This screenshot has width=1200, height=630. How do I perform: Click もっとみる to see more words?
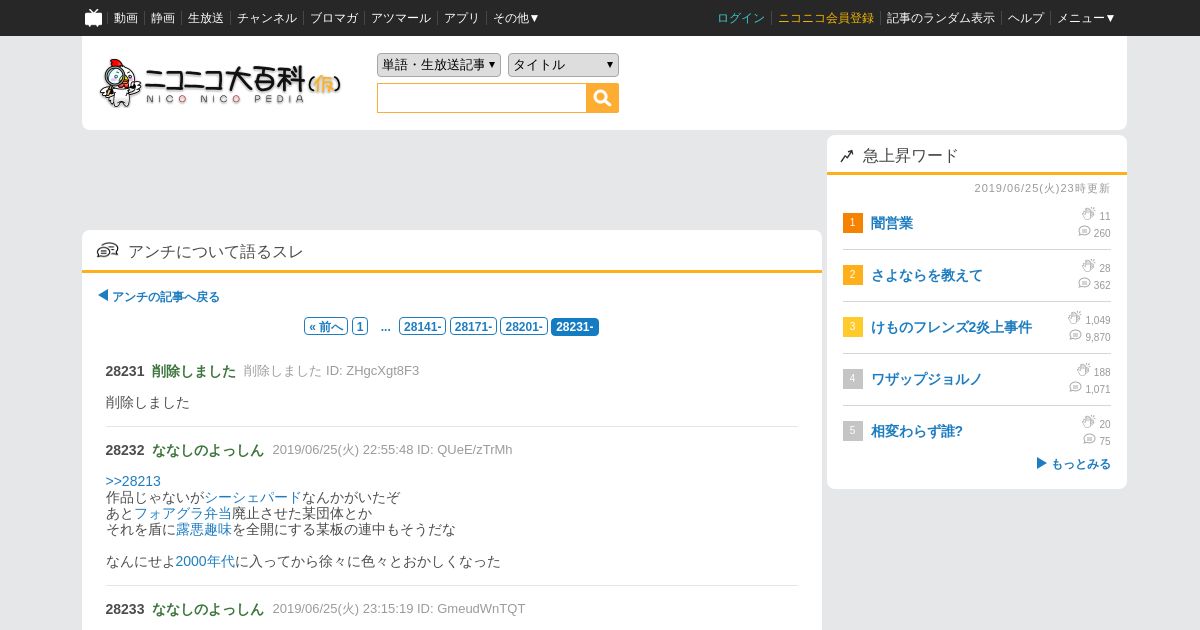point(1073,464)
